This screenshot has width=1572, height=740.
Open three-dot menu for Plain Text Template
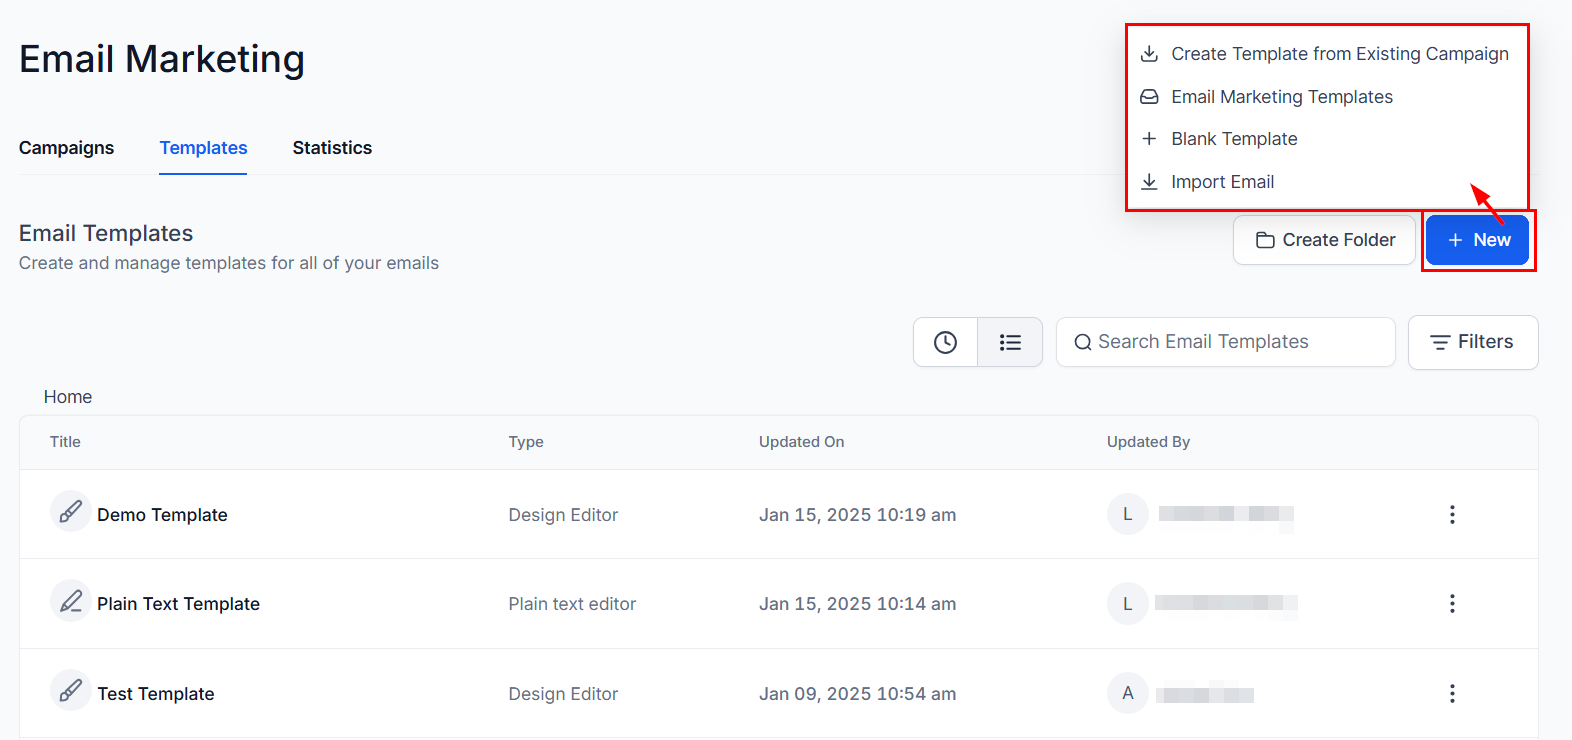1452,604
